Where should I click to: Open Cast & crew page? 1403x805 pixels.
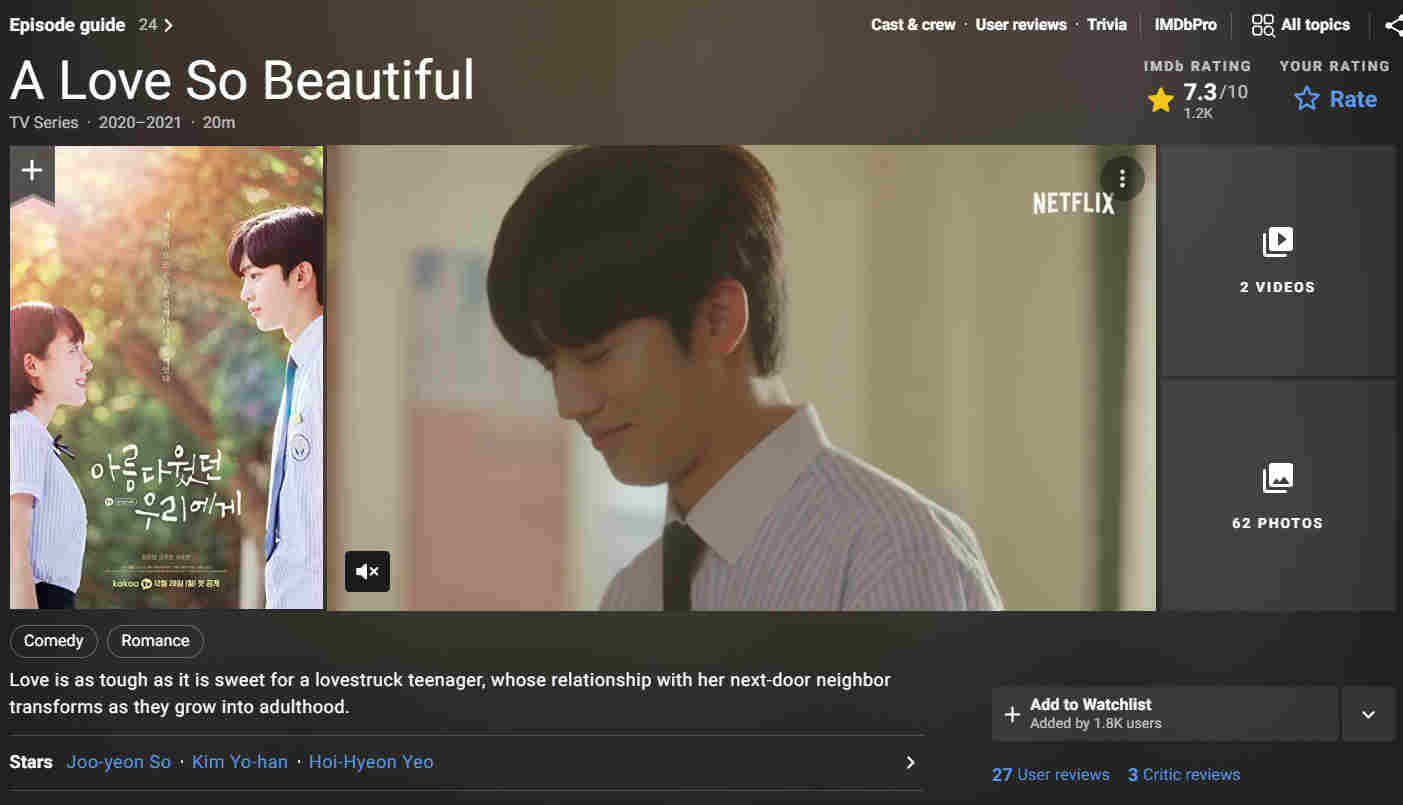point(913,25)
